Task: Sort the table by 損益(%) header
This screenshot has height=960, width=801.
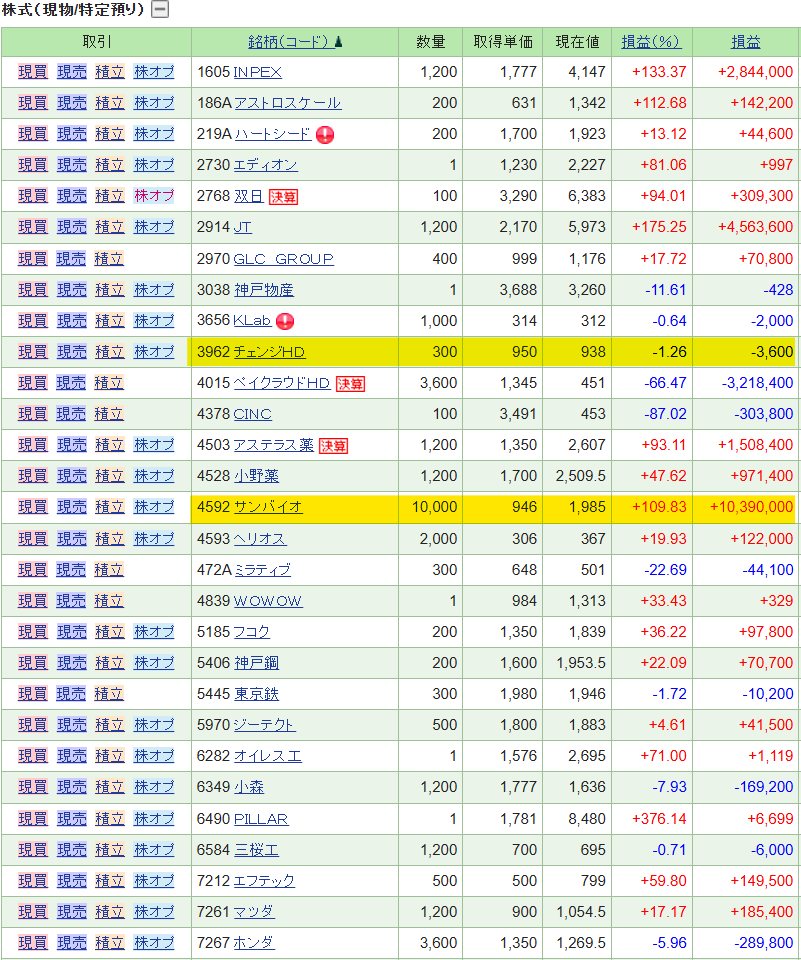Action: click(650, 42)
